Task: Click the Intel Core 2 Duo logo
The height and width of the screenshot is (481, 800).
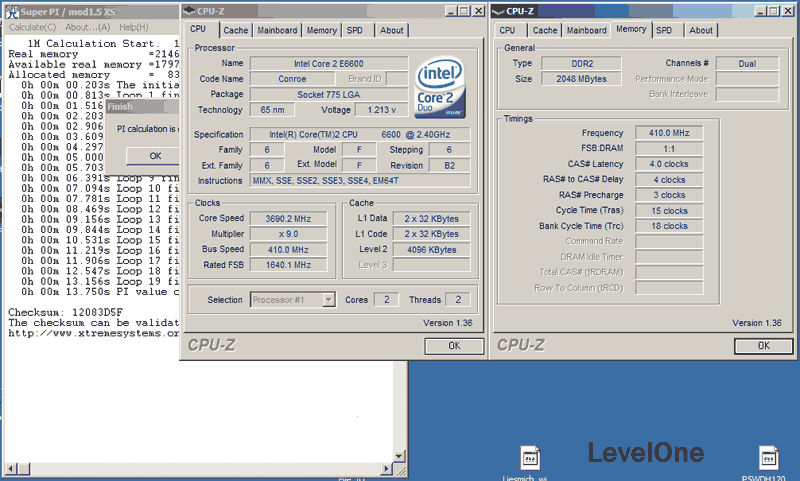Action: (x=439, y=87)
